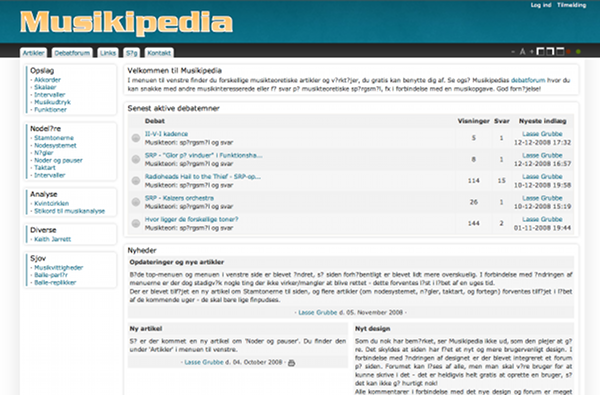Viewport: 600px width, 395px height.
Task: Open Noder og pauser link
Action: pyautogui.click(x=59, y=160)
